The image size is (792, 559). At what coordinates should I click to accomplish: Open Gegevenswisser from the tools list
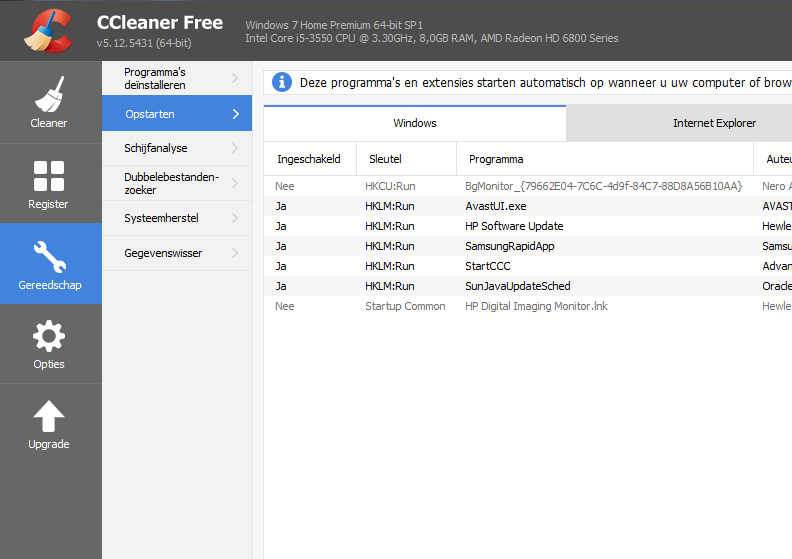click(163, 253)
